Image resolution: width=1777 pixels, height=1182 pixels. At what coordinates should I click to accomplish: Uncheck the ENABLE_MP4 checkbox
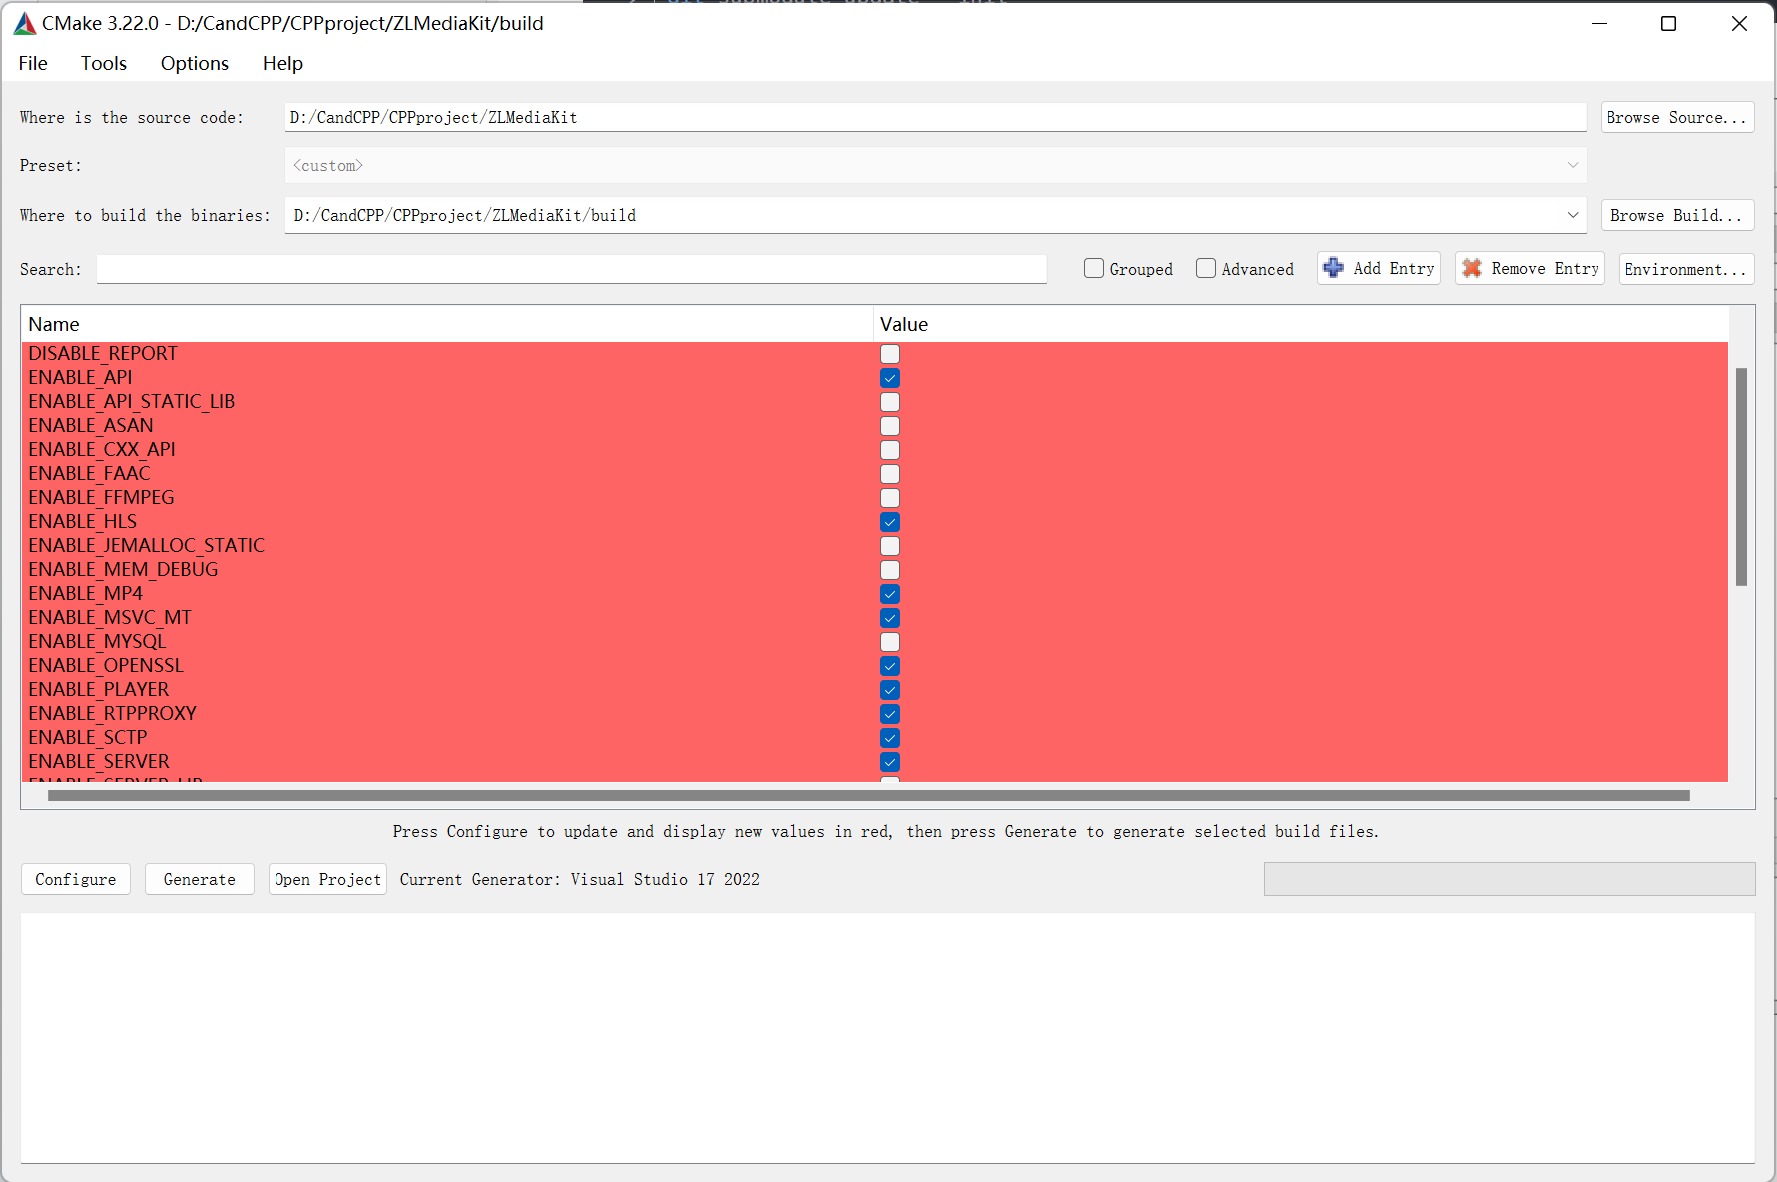coord(890,594)
